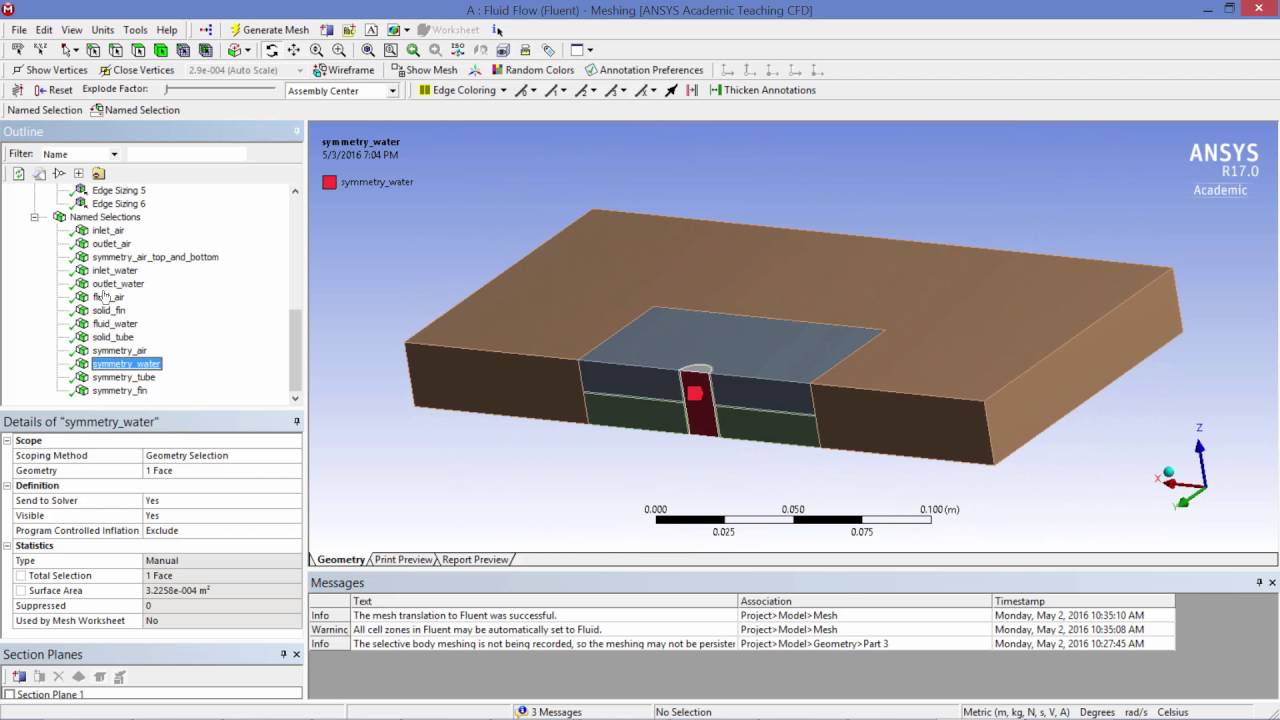Collapse the Statistics section in Details
Screen dimensions: 1280x720
pyautogui.click(x=7, y=545)
